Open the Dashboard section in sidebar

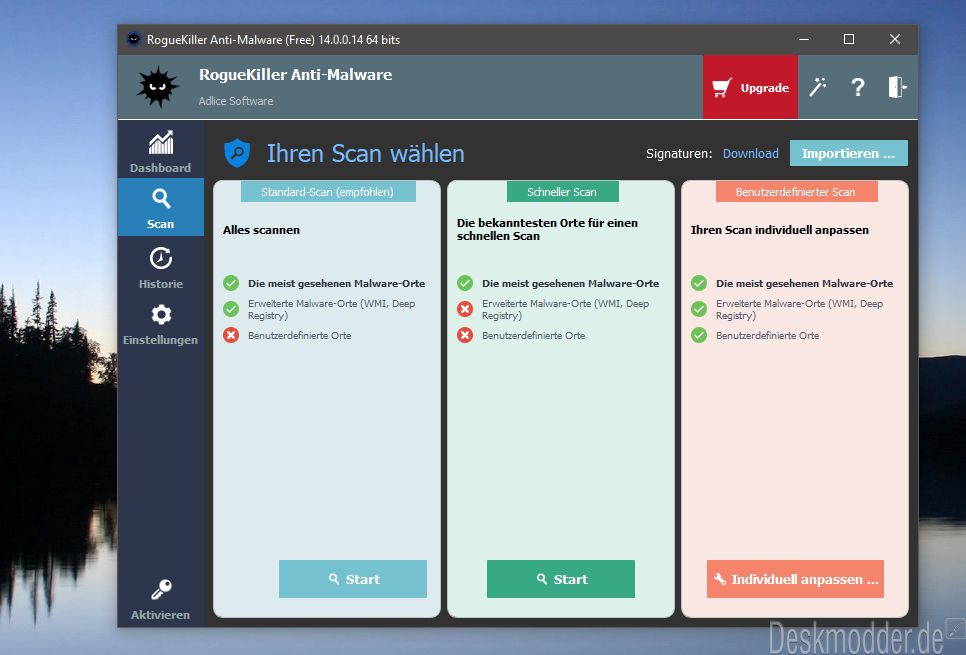click(161, 152)
